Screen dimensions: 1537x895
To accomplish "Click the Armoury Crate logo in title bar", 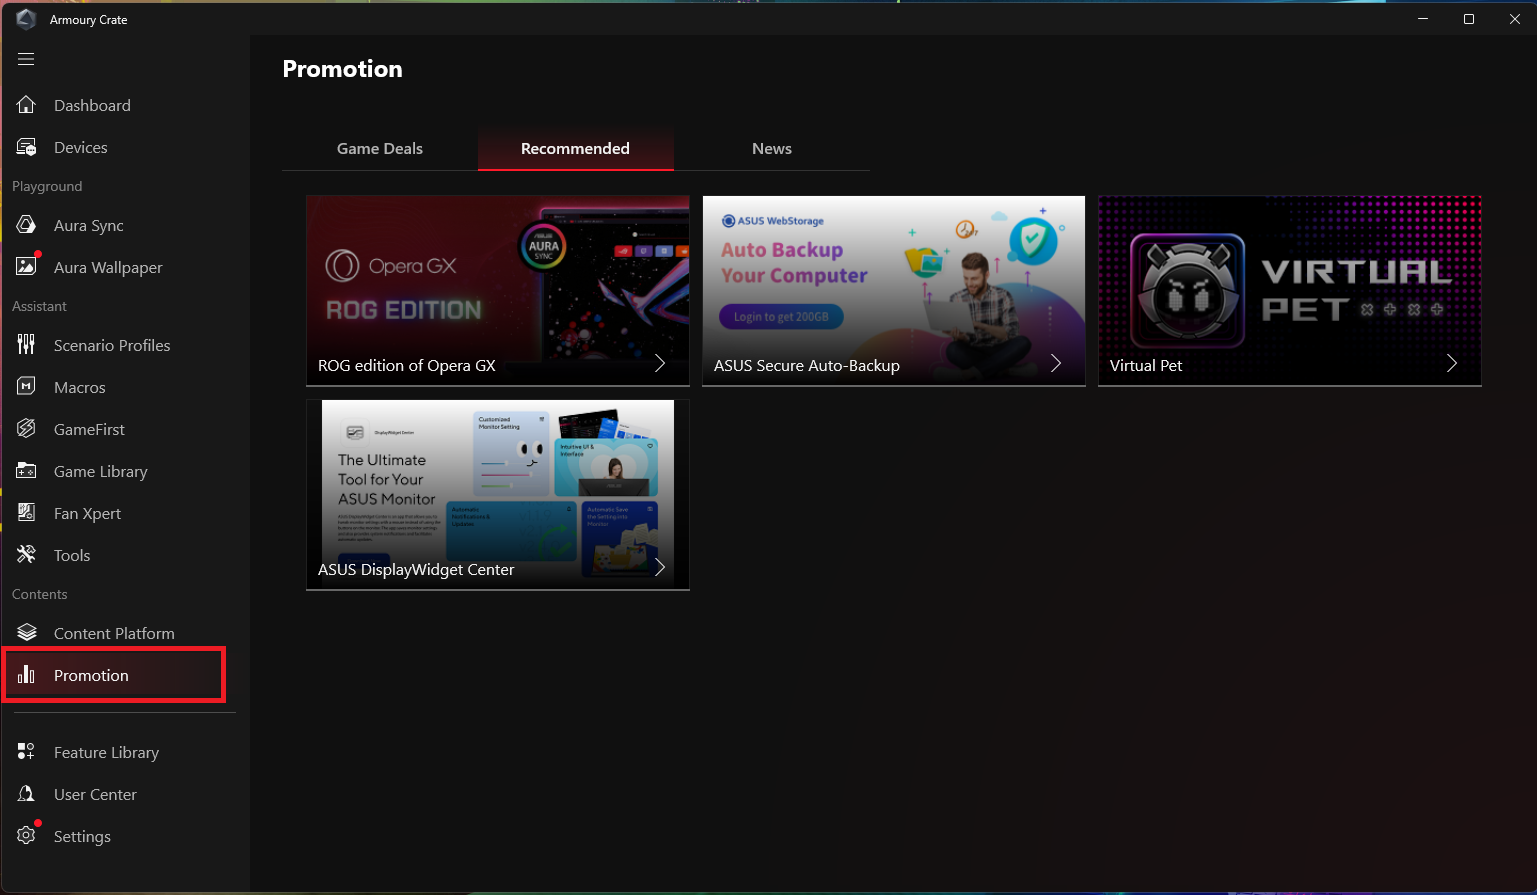I will click(x=27, y=19).
